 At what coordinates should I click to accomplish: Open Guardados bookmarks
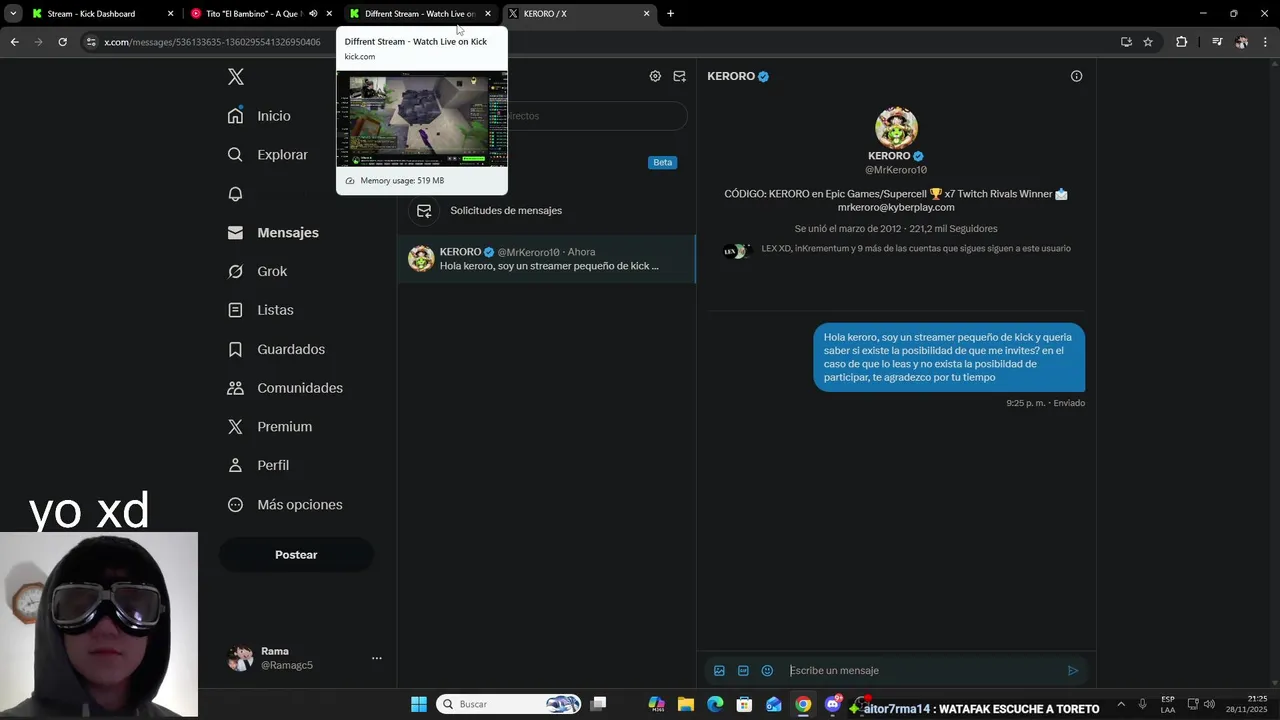click(276, 349)
